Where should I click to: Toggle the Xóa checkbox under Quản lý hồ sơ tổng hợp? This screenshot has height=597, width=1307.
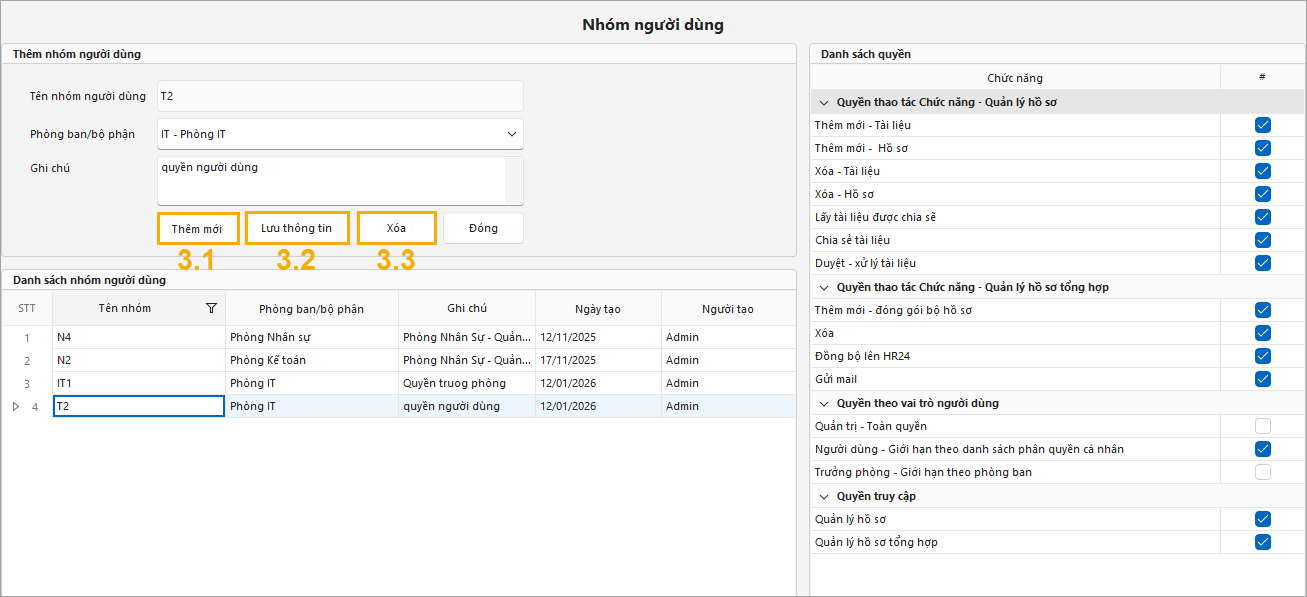pyautogui.click(x=1263, y=333)
